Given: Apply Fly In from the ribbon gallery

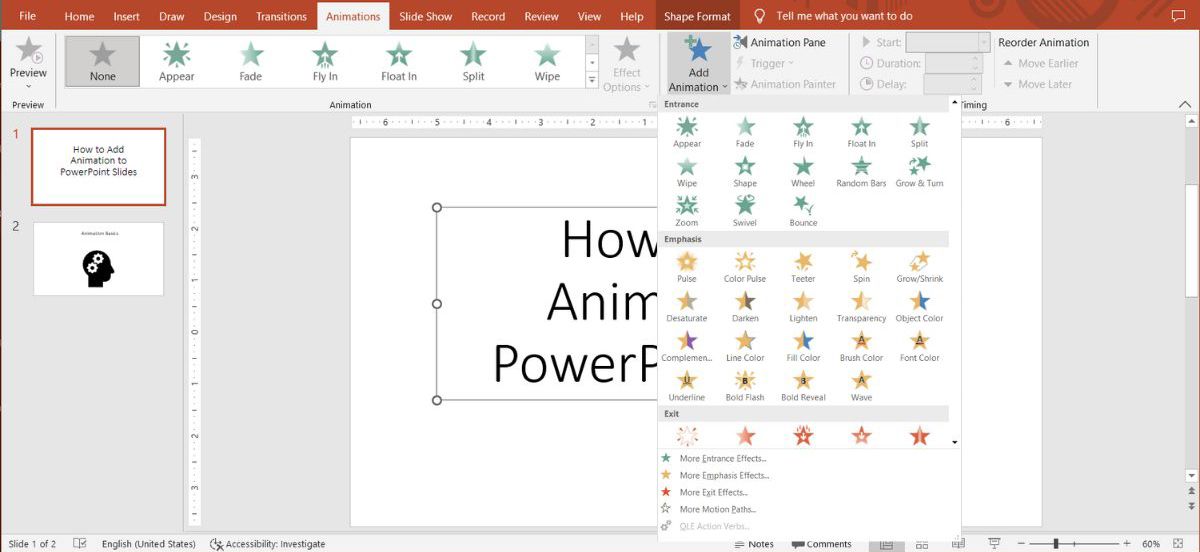Looking at the screenshot, I should coord(325,61).
